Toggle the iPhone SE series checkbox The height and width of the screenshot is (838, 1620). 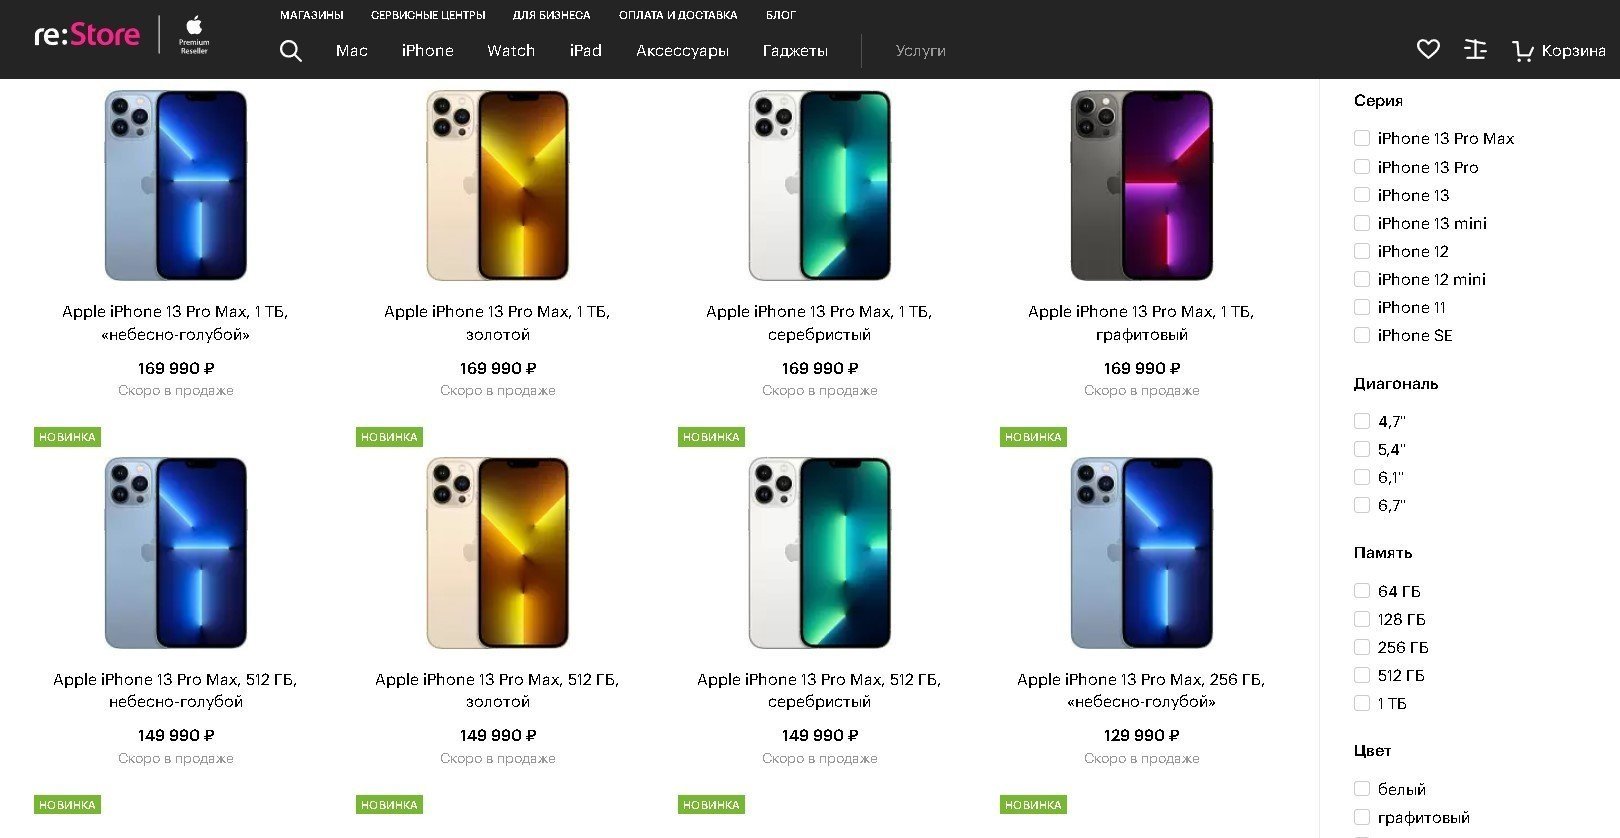click(x=1362, y=335)
